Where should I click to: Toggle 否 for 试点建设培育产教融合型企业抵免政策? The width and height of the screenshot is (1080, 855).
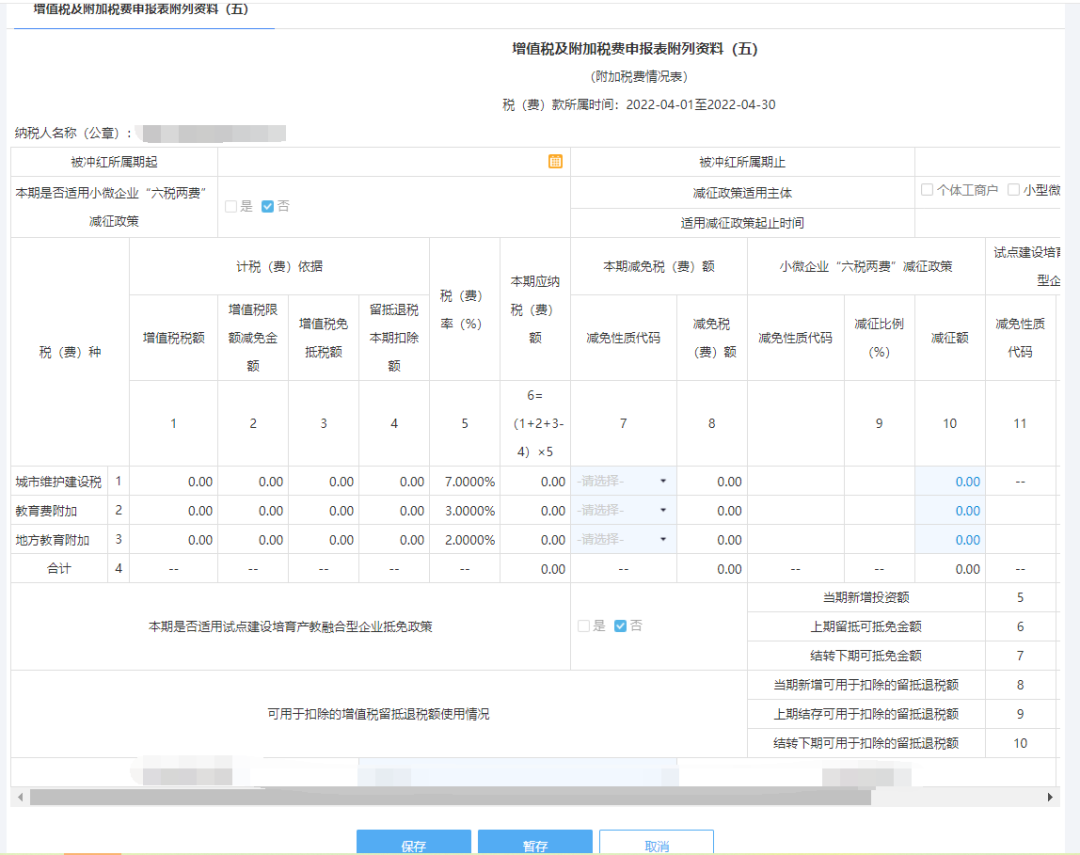620,626
